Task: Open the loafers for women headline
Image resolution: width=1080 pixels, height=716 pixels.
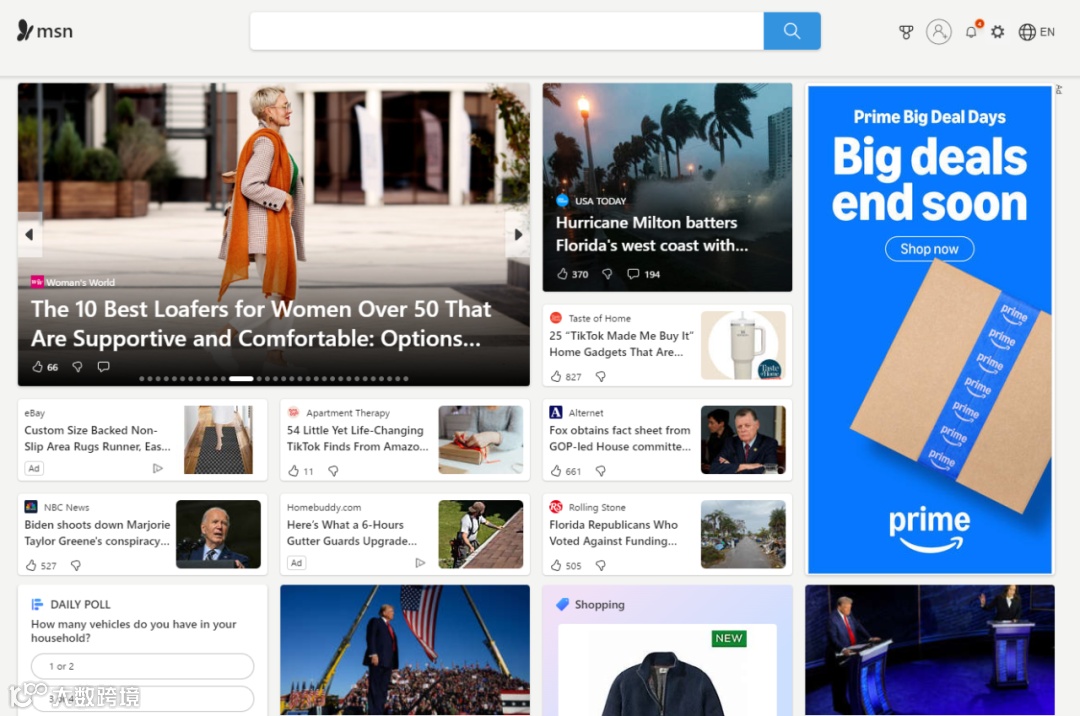Action: click(x=261, y=324)
